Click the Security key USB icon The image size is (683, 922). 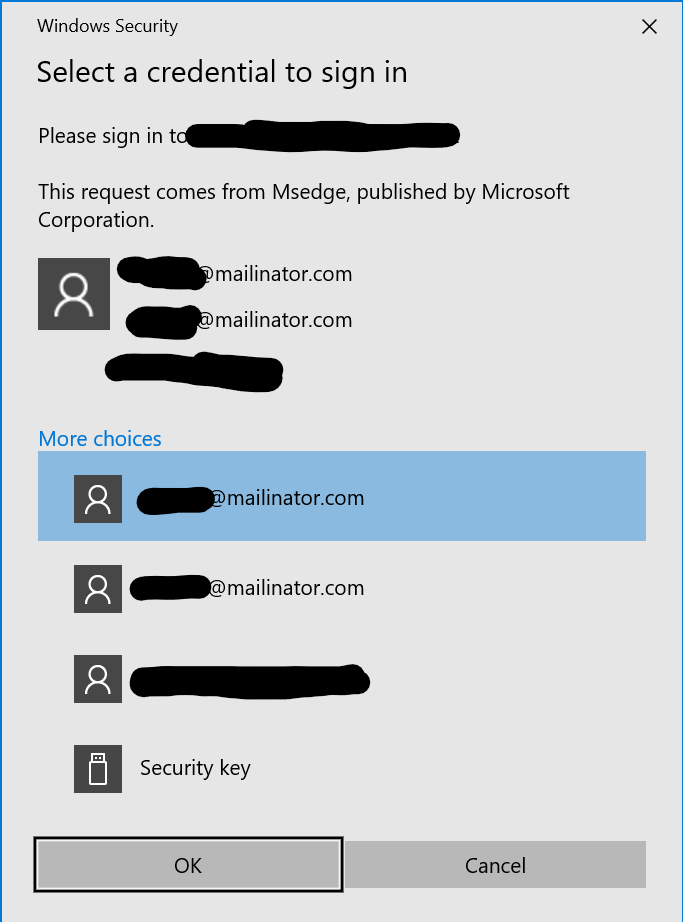click(97, 769)
